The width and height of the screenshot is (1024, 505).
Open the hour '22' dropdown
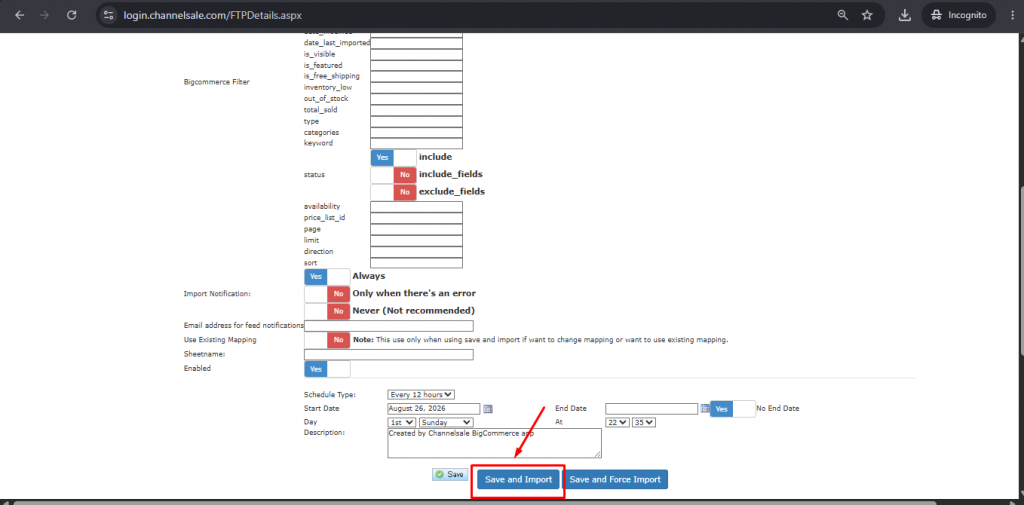pos(618,423)
